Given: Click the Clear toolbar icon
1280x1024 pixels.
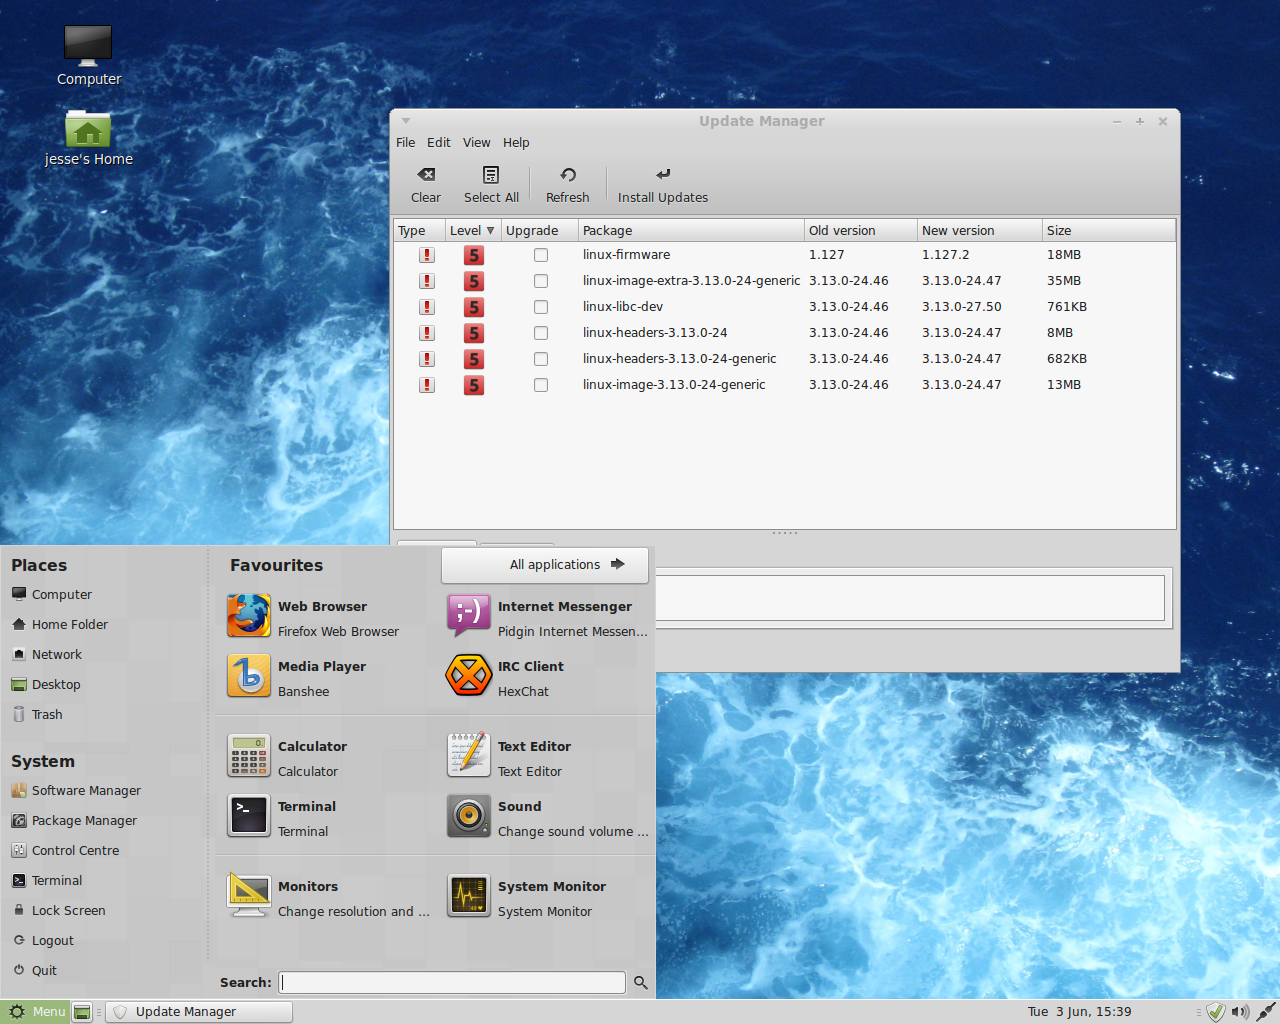Looking at the screenshot, I should pos(426,175).
